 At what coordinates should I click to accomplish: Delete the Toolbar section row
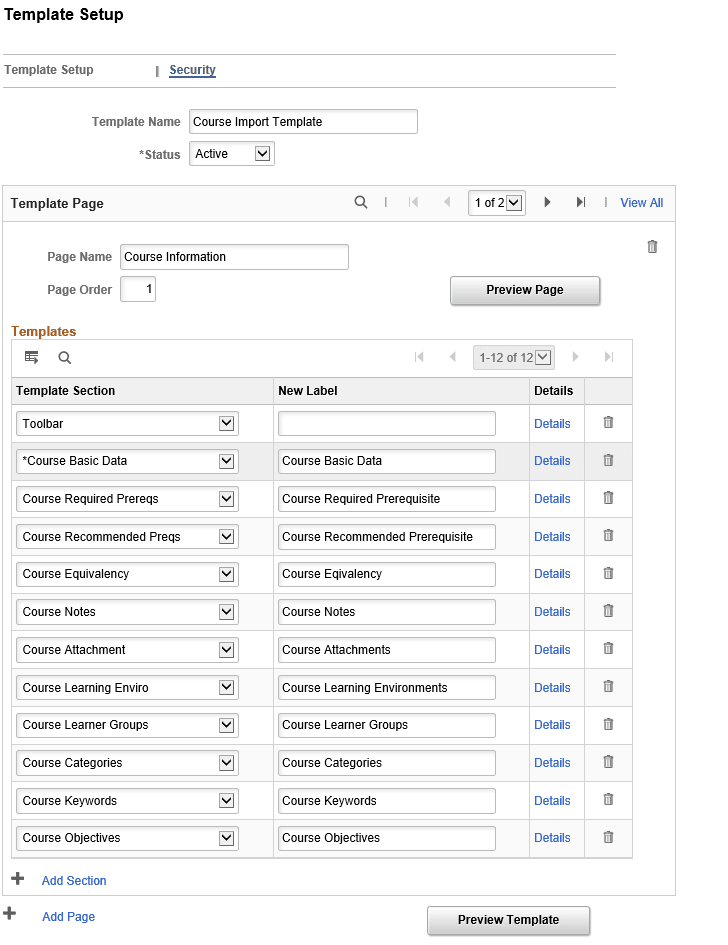click(x=608, y=422)
